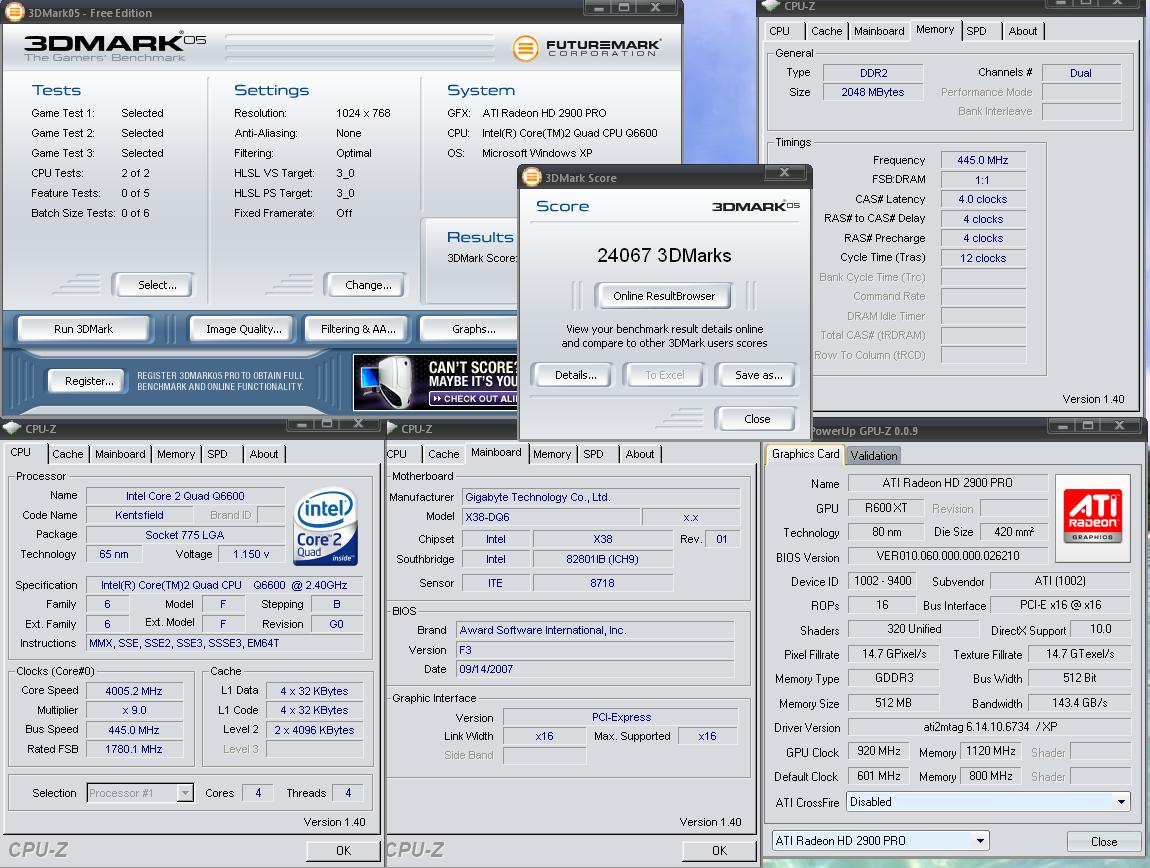Click OK in mainboard CPU-Z window
1150x868 pixels.
pos(719,850)
